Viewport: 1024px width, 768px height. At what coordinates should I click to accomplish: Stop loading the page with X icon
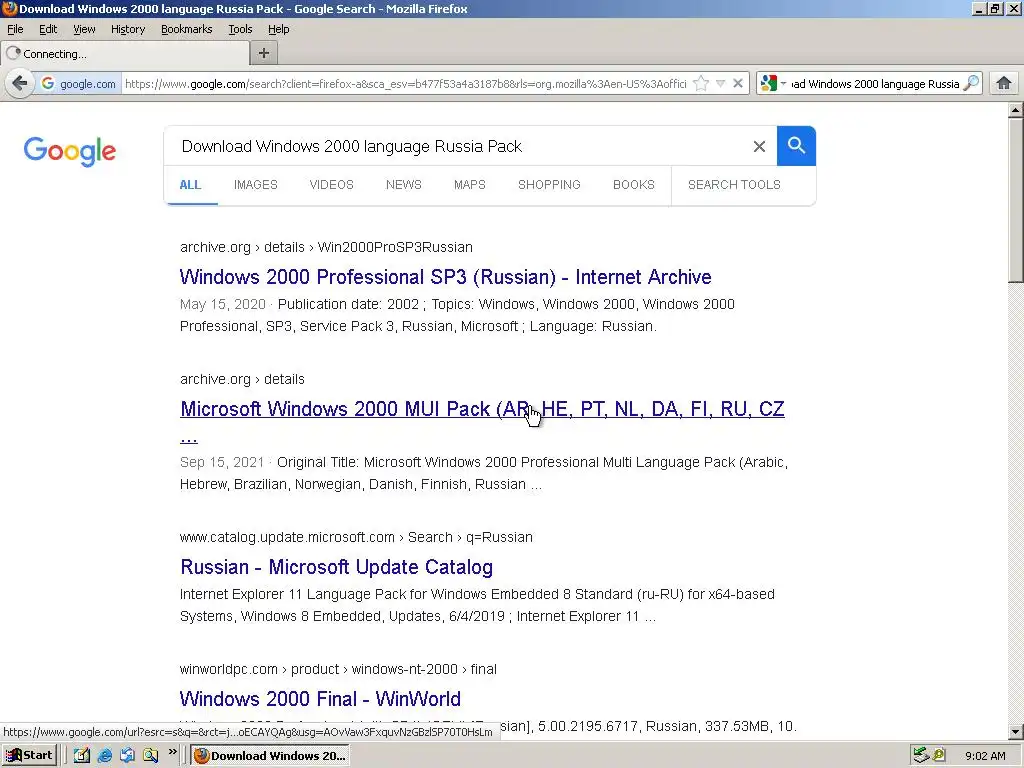click(738, 84)
